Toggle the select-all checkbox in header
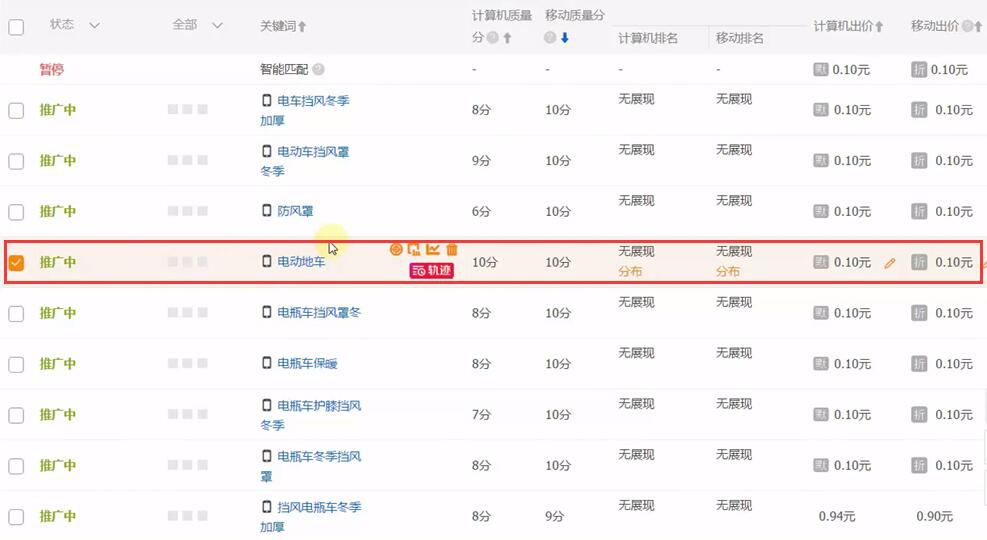 [x=16, y=27]
